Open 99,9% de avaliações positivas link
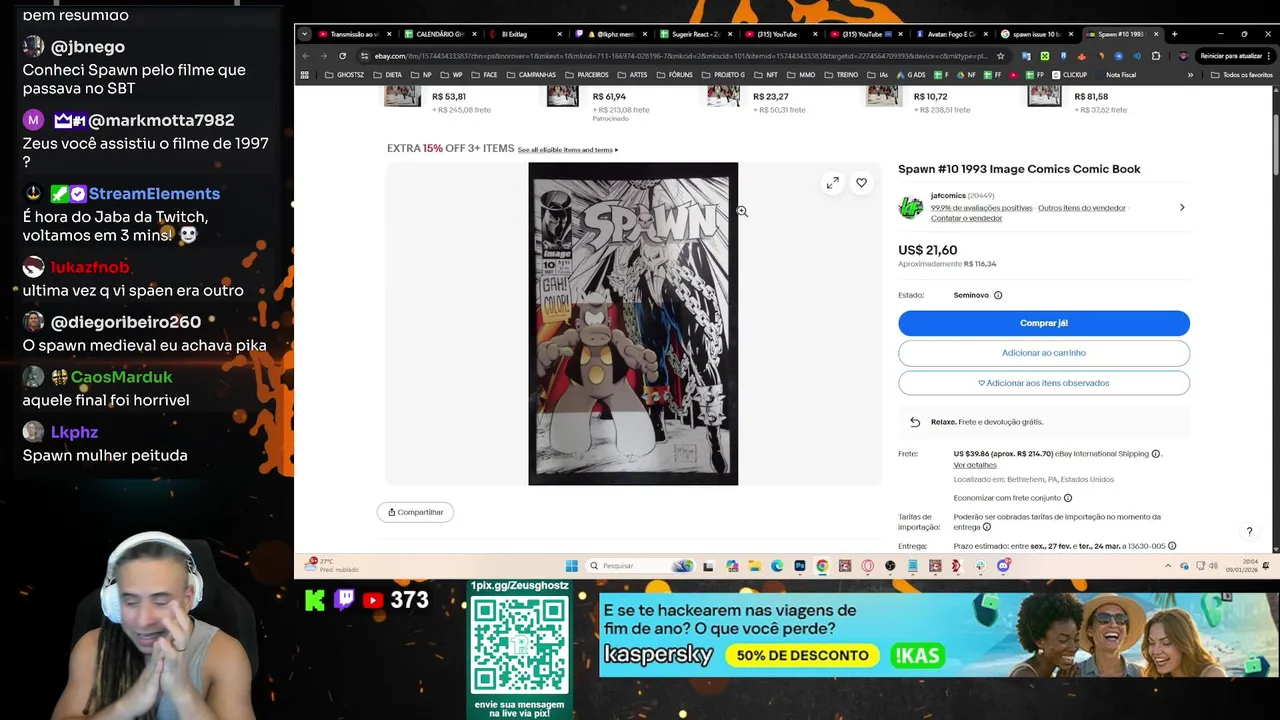This screenshot has width=1280, height=720. [981, 208]
